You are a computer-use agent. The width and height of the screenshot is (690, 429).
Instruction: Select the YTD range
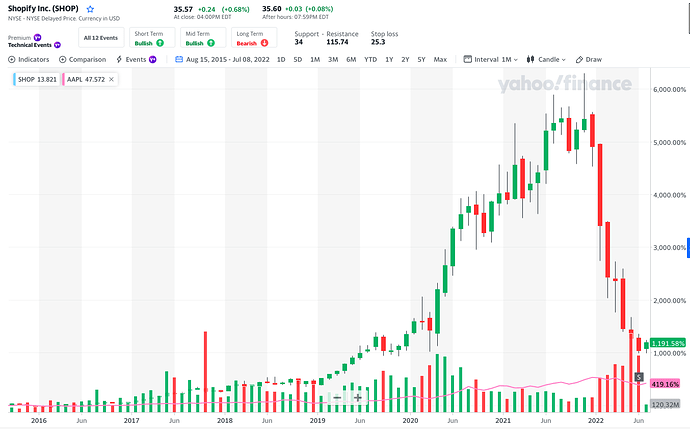371,59
